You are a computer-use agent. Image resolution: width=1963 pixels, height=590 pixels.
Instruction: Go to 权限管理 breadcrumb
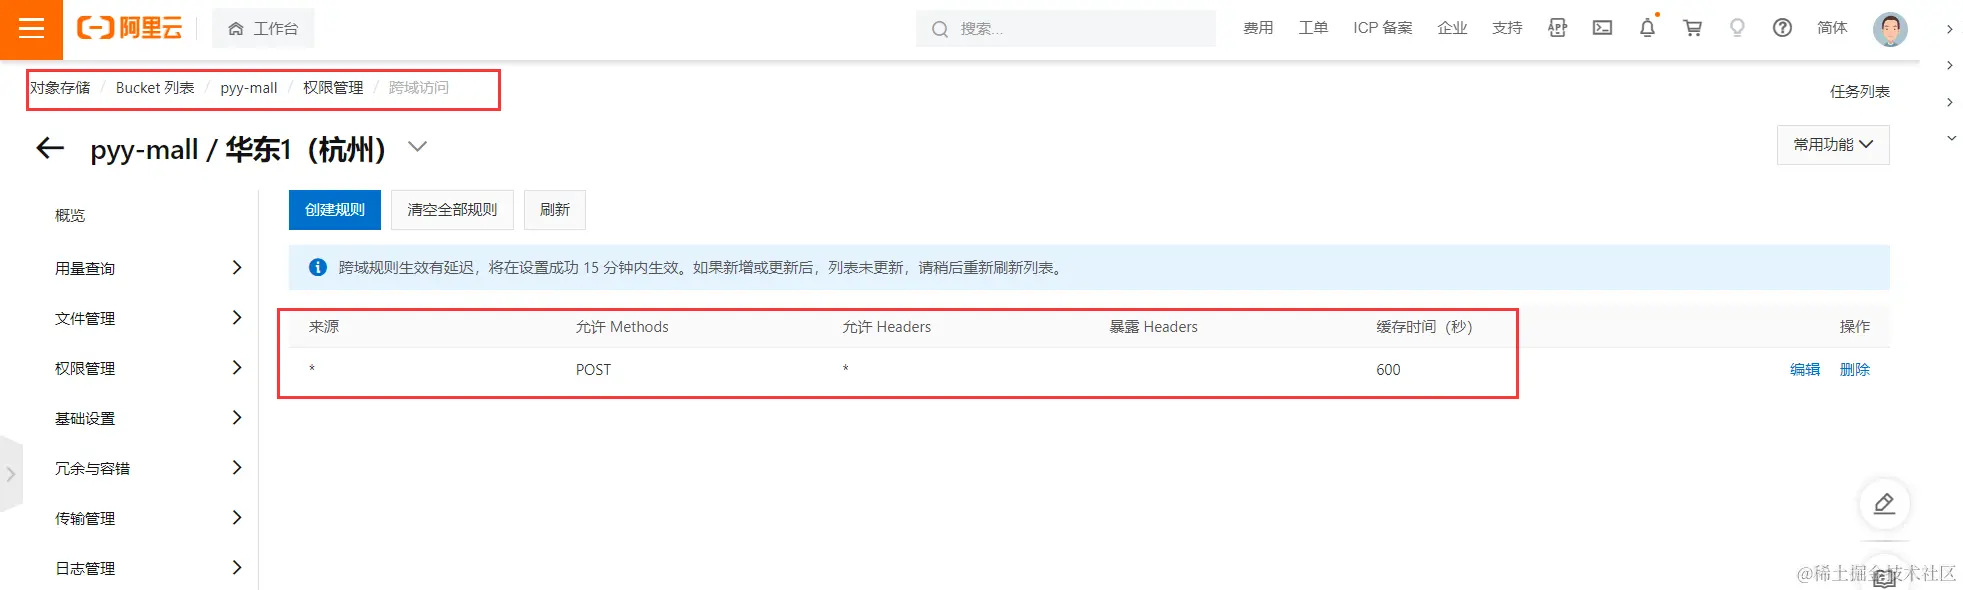pos(333,88)
